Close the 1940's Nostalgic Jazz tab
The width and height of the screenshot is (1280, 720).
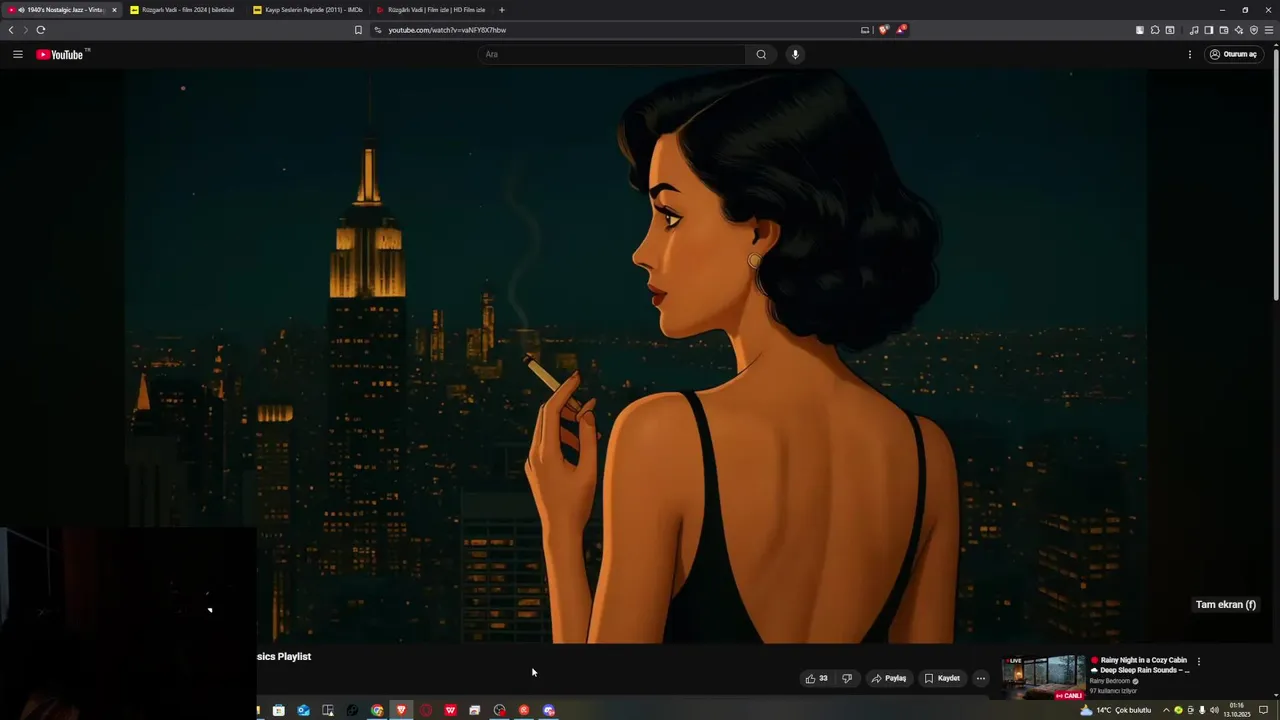114,10
